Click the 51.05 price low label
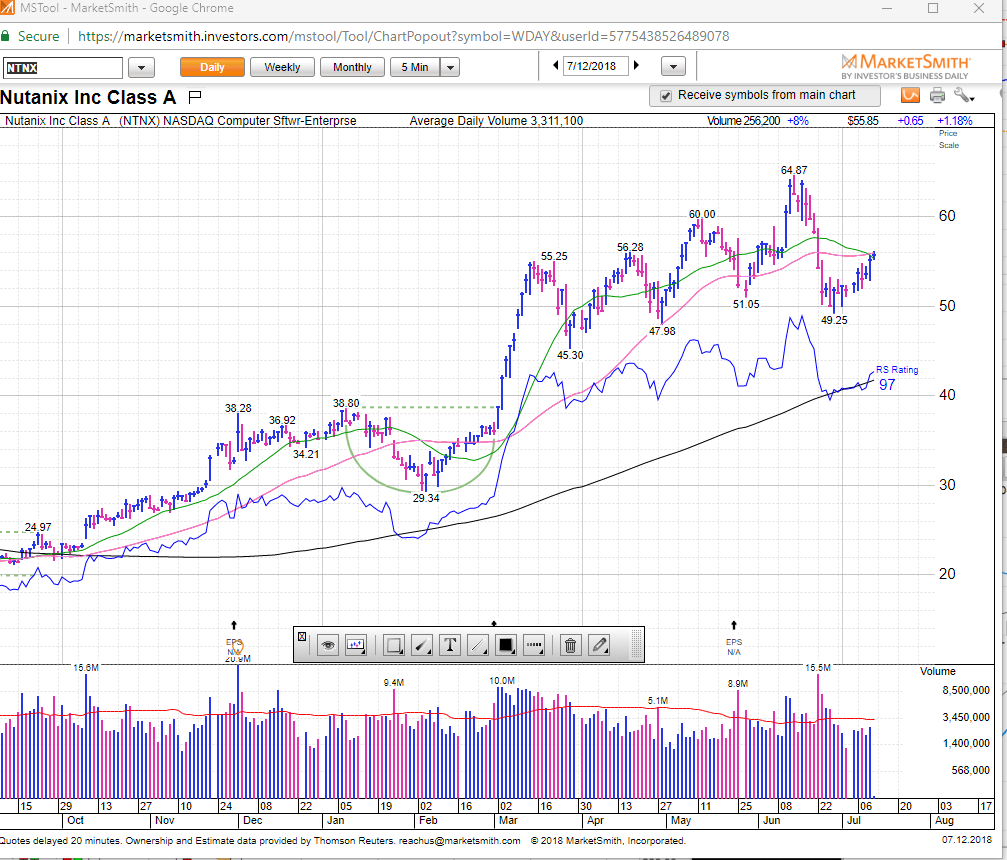 [x=746, y=304]
